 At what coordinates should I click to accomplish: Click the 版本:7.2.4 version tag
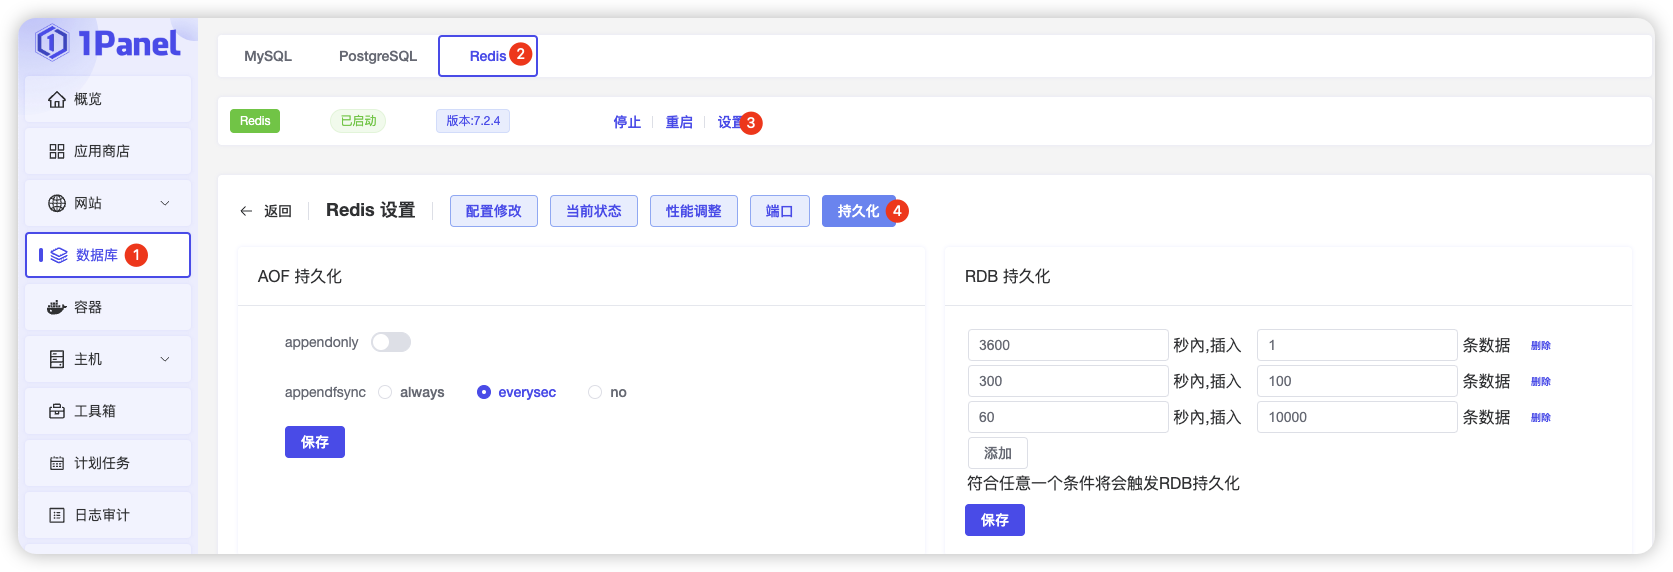pyautogui.click(x=473, y=121)
